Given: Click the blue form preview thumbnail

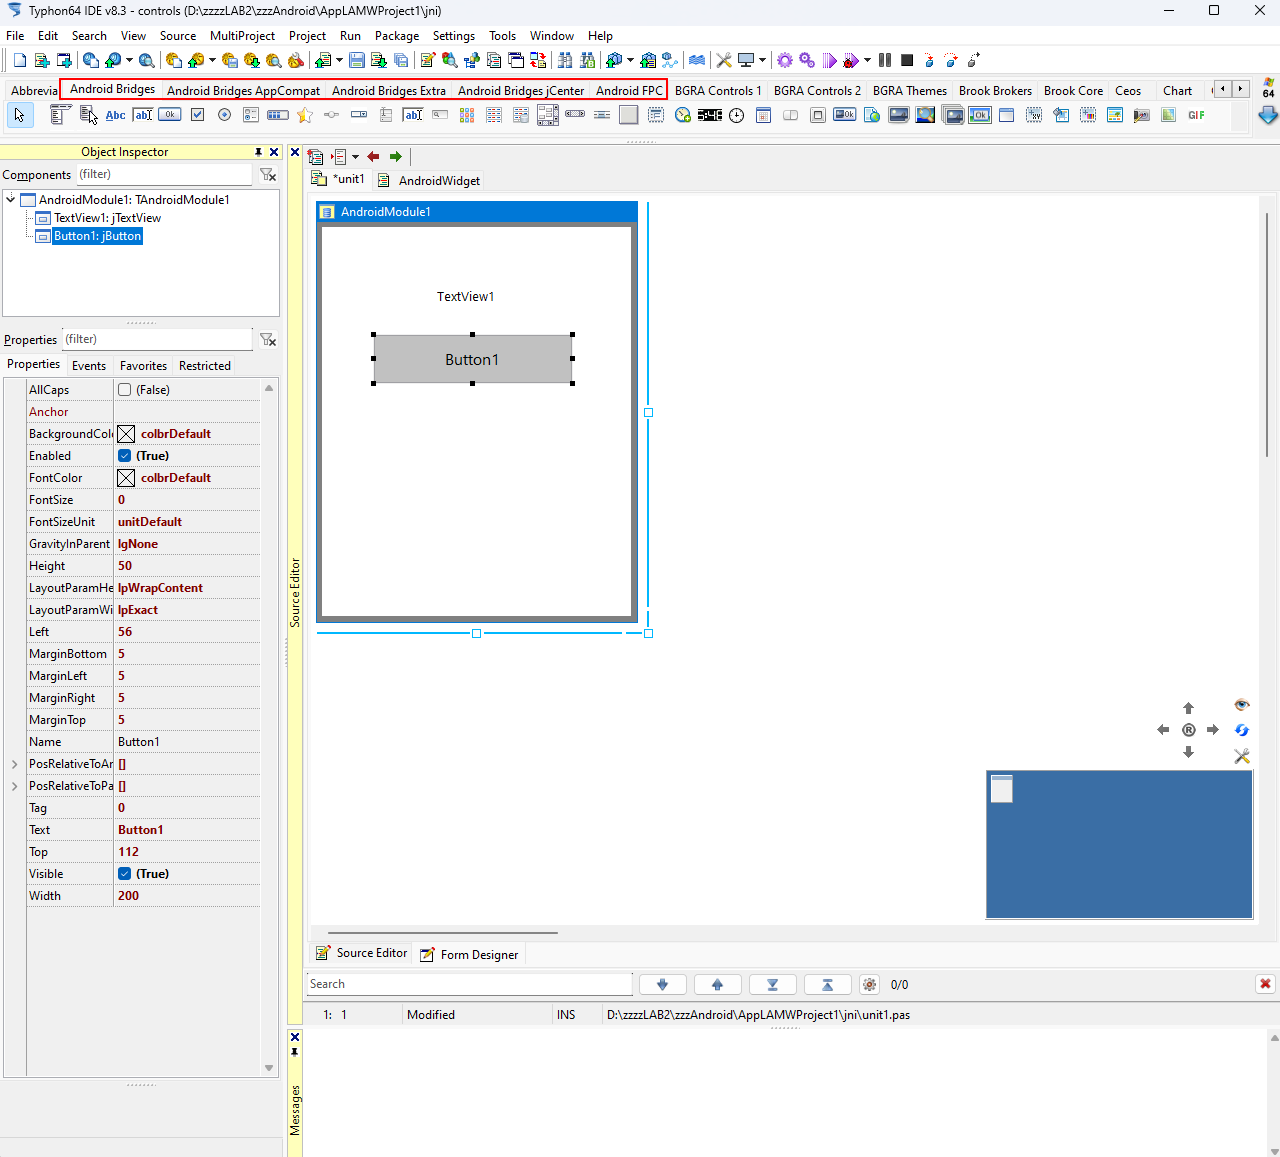Looking at the screenshot, I should tap(1119, 844).
